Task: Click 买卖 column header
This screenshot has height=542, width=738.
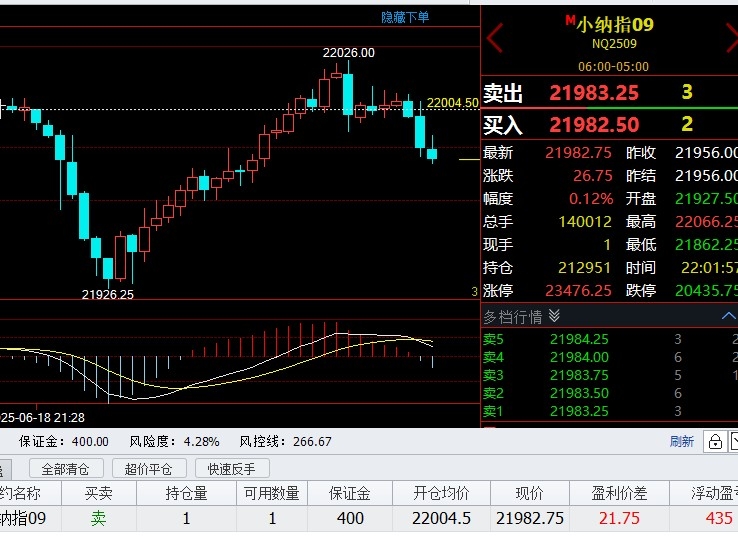Action: [99, 493]
